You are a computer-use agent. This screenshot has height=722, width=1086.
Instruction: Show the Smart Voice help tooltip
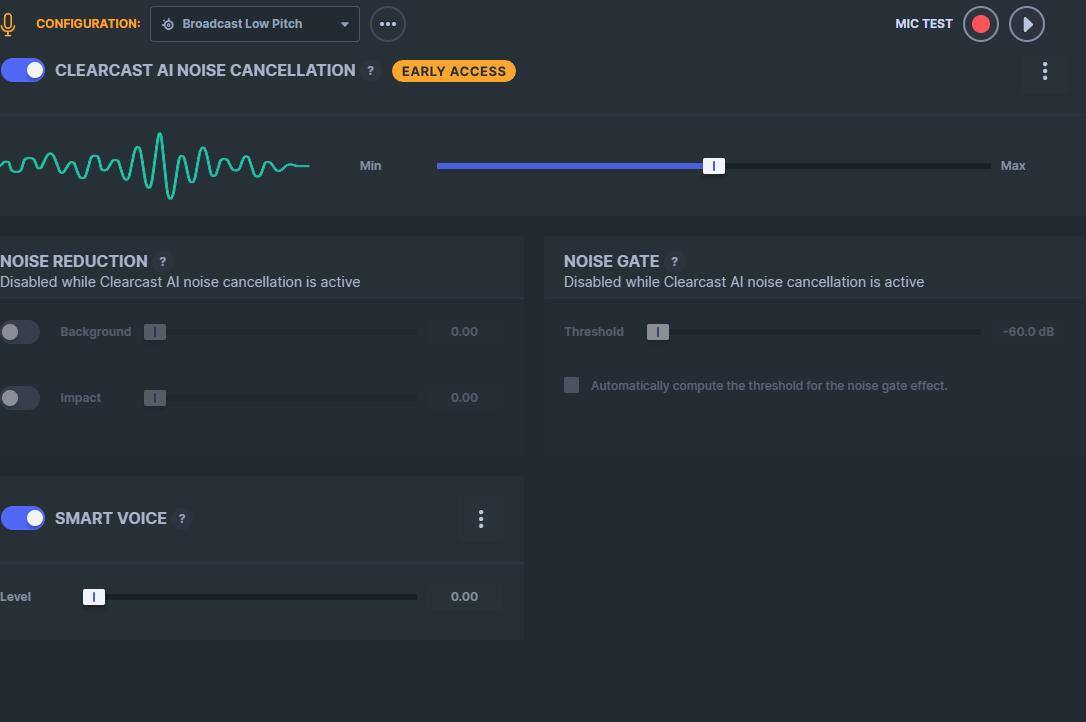tap(182, 519)
